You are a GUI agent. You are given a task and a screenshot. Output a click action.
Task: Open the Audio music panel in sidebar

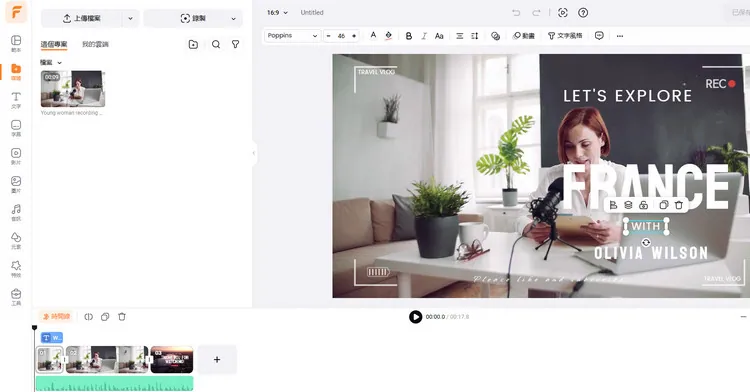click(x=16, y=212)
